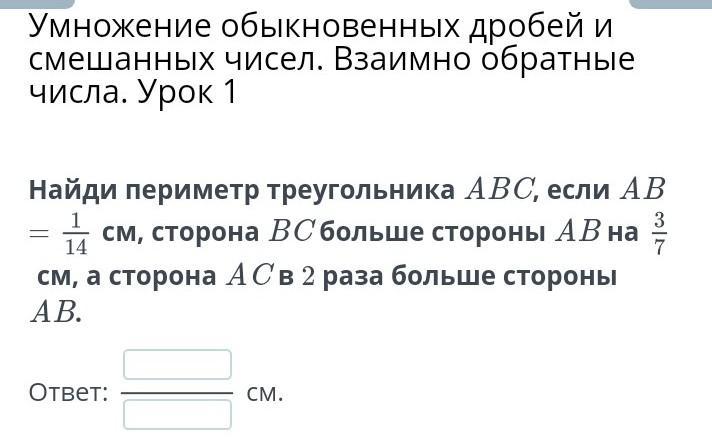The image size is (712, 448).
Task: Click the fraction bar between the answer fields
Action: [177, 393]
